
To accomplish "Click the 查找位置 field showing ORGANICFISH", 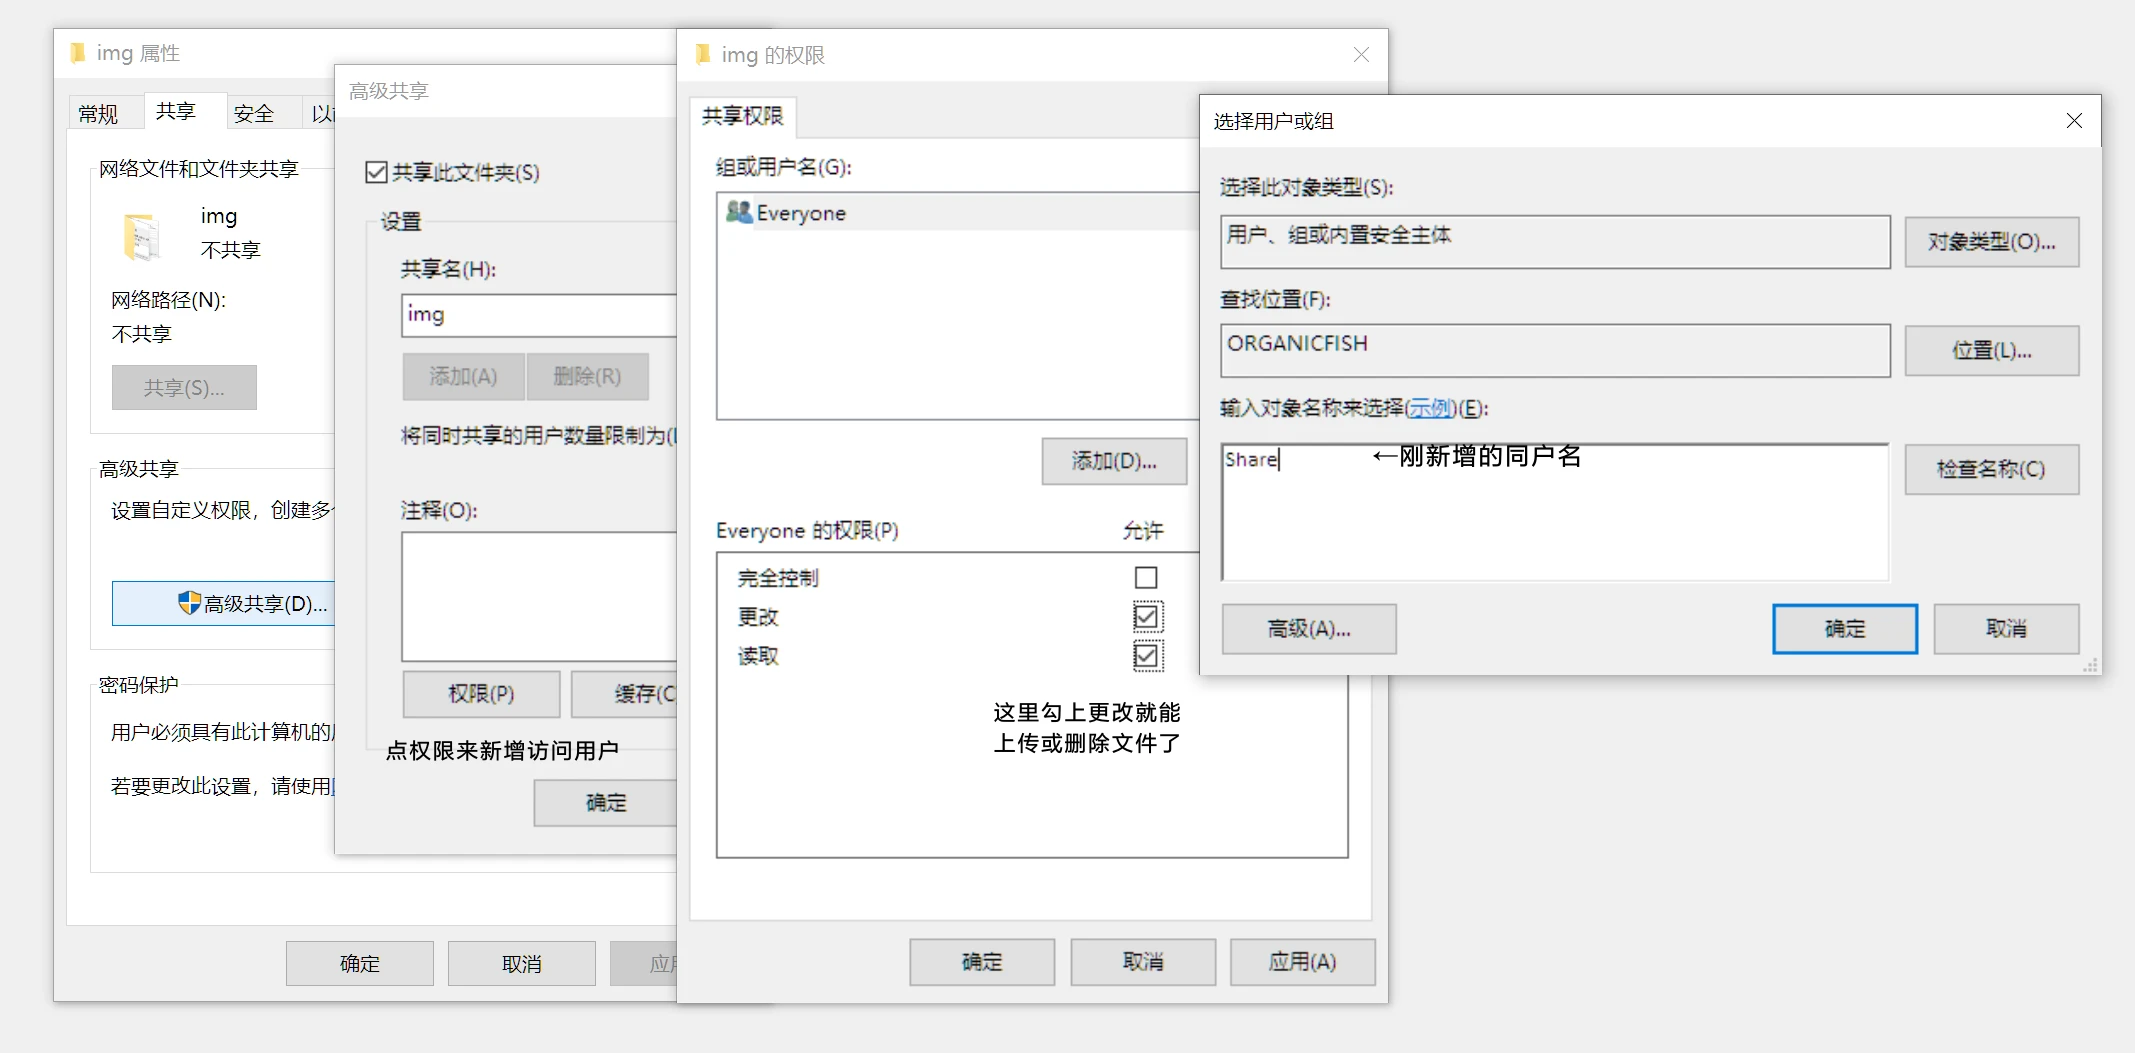I will point(1555,351).
